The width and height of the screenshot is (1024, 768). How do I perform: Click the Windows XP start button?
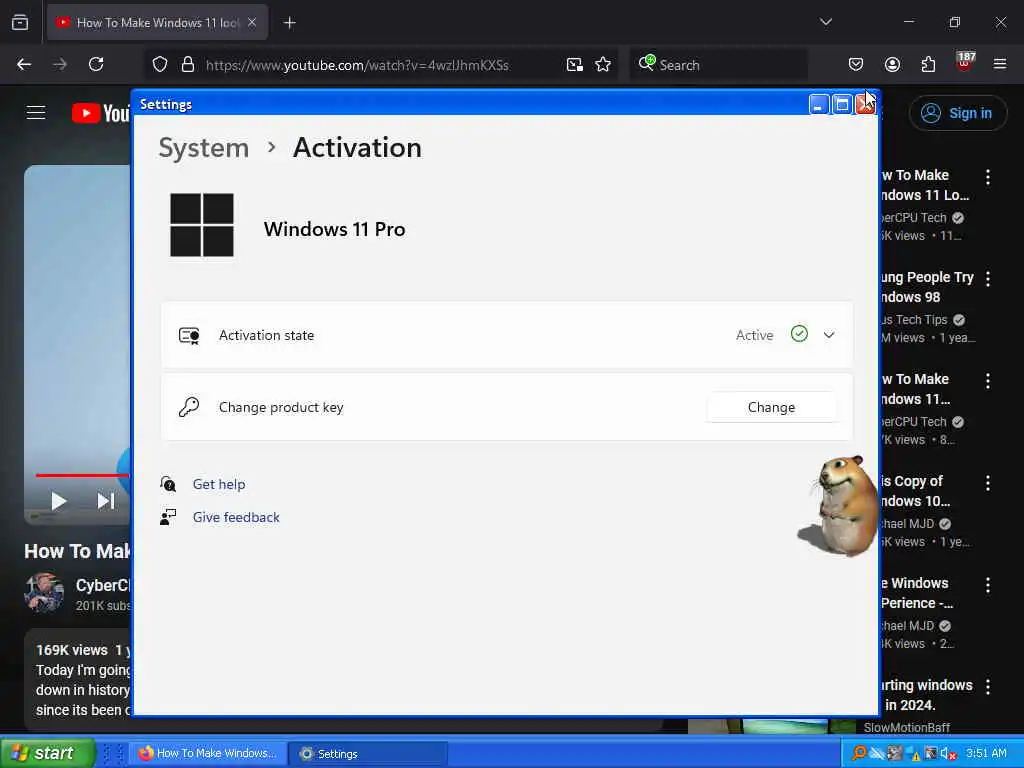pos(47,753)
